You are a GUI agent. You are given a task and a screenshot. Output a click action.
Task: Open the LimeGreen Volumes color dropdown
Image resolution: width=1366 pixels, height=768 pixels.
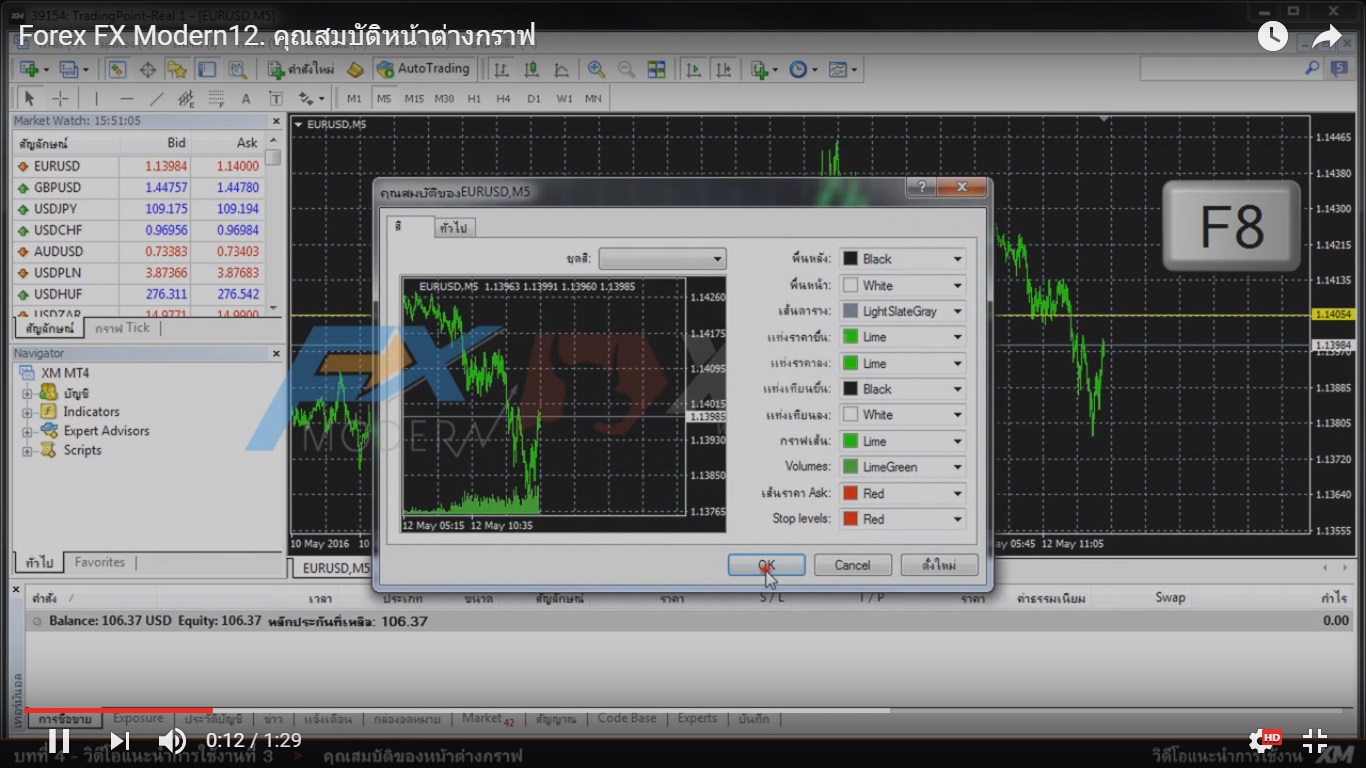903,467
